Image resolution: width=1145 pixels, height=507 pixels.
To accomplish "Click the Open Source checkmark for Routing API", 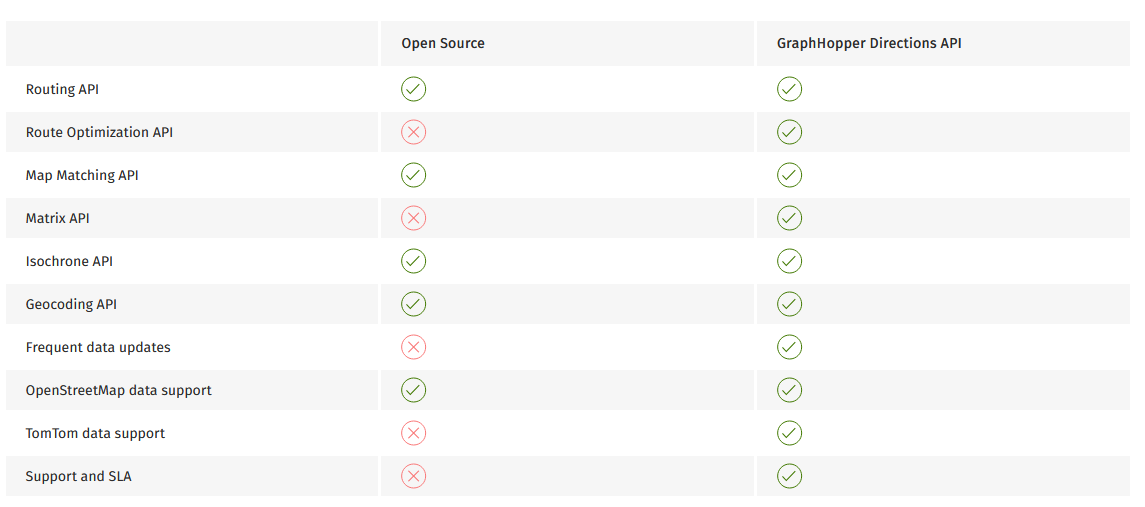I will coord(413,89).
